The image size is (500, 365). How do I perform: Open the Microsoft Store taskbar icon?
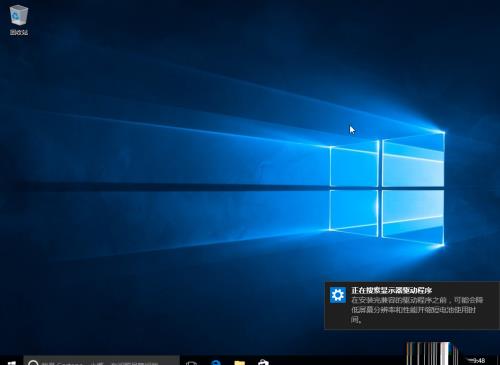point(263,362)
